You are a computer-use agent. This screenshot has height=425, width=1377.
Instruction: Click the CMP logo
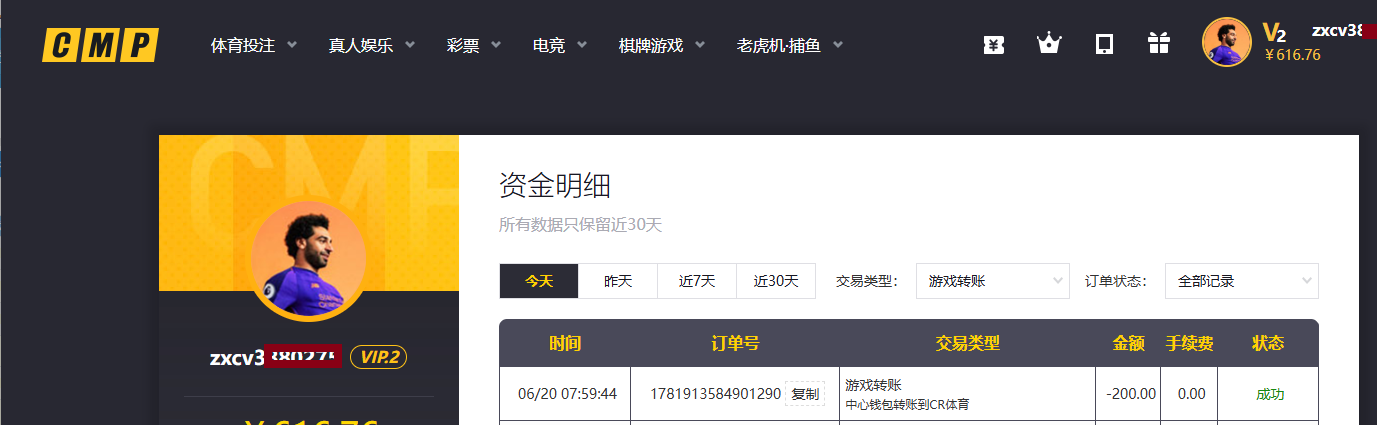tap(100, 45)
